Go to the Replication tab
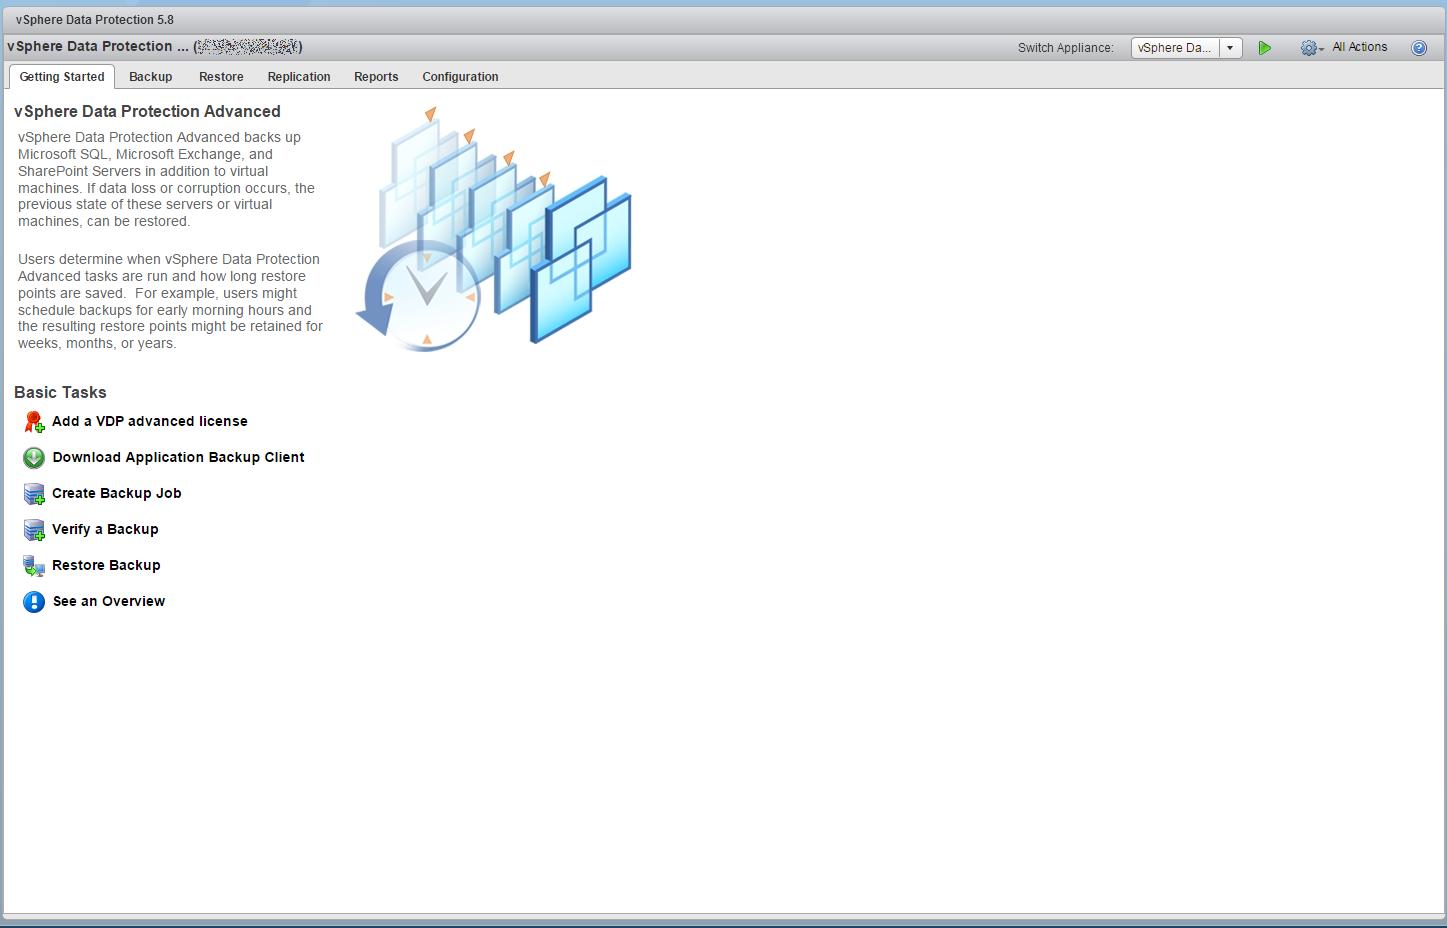This screenshot has width=1447, height=928. 299,77
